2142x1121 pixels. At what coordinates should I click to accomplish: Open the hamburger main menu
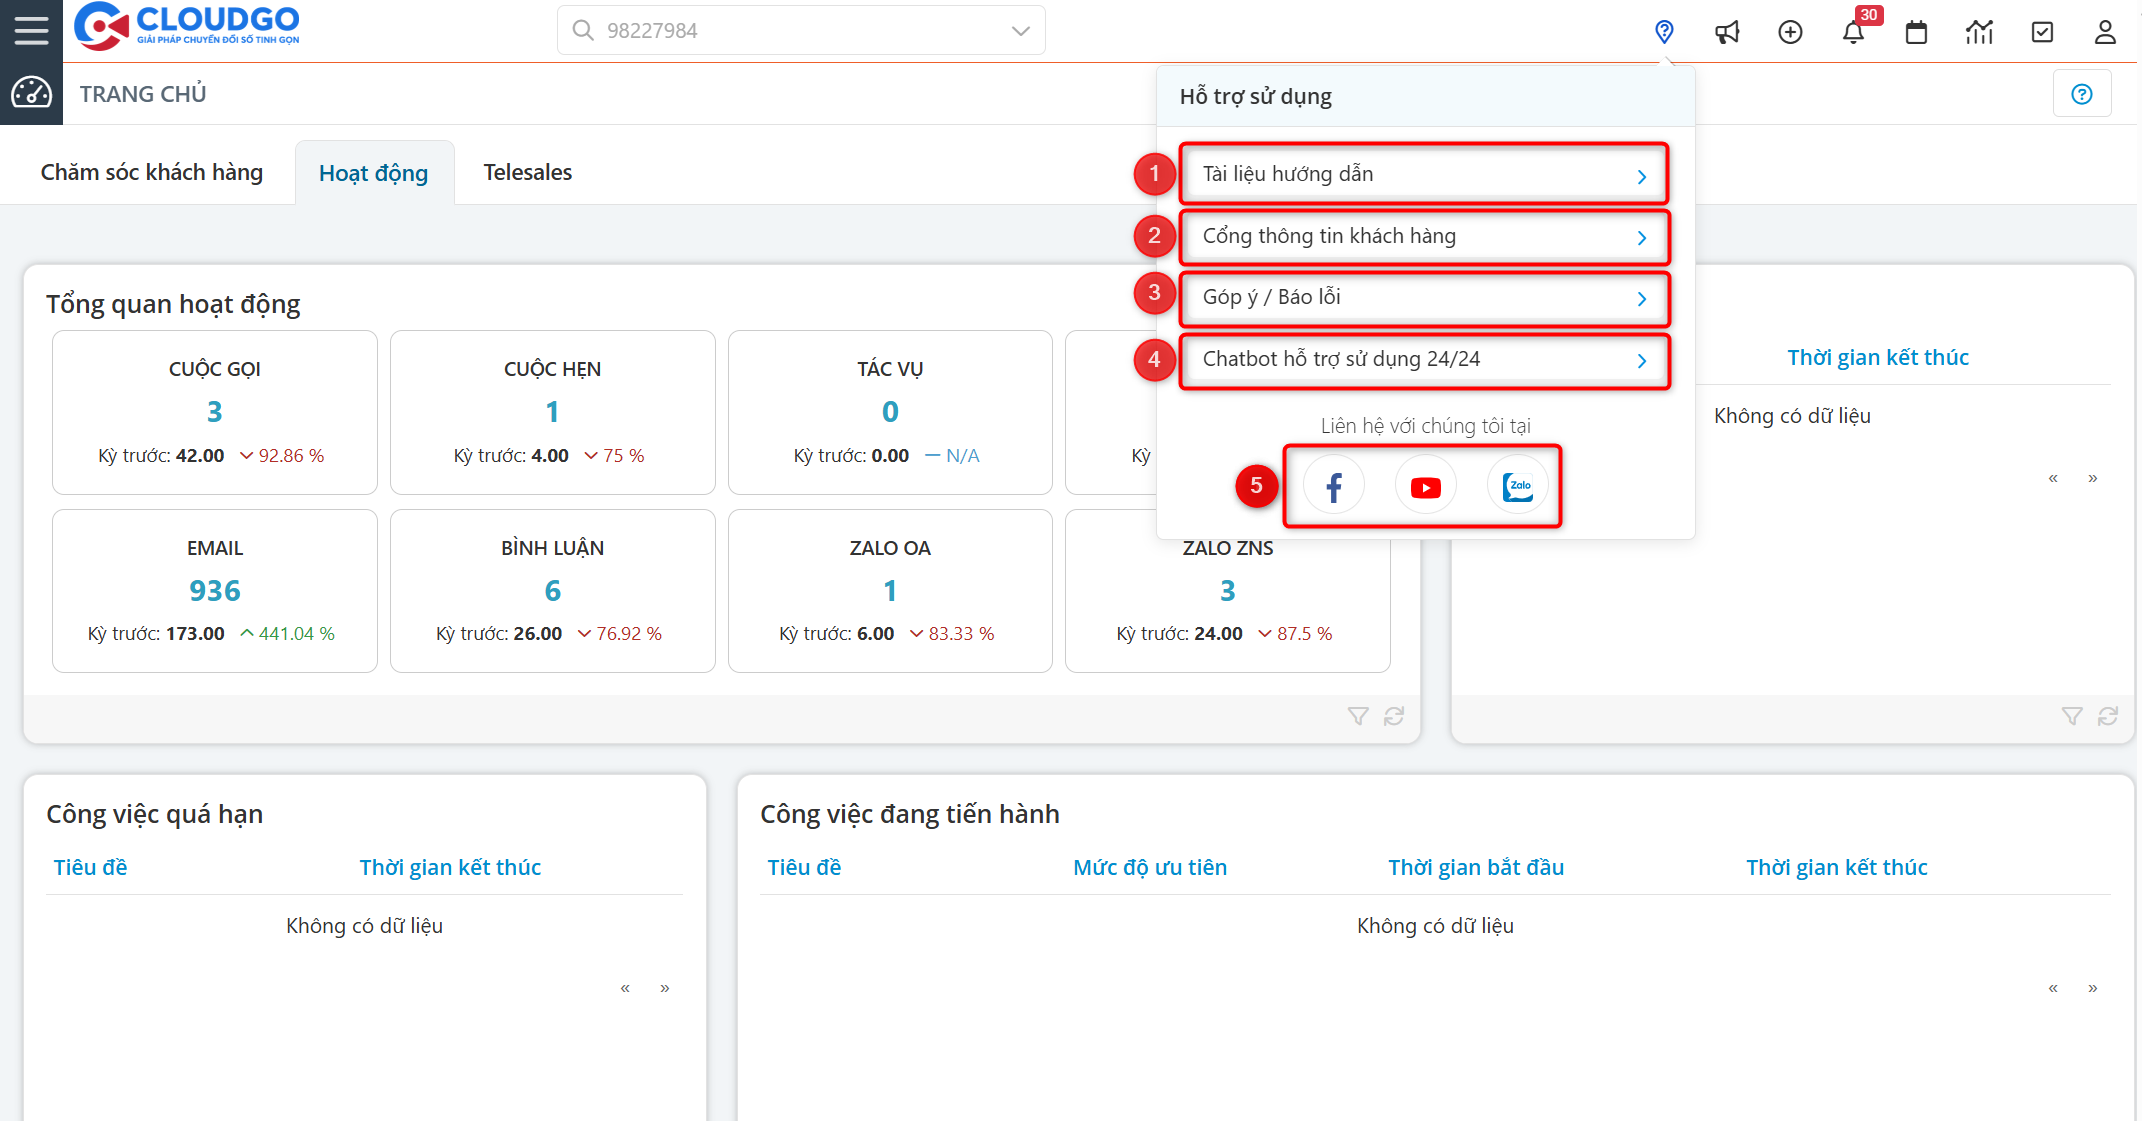pos(31,30)
